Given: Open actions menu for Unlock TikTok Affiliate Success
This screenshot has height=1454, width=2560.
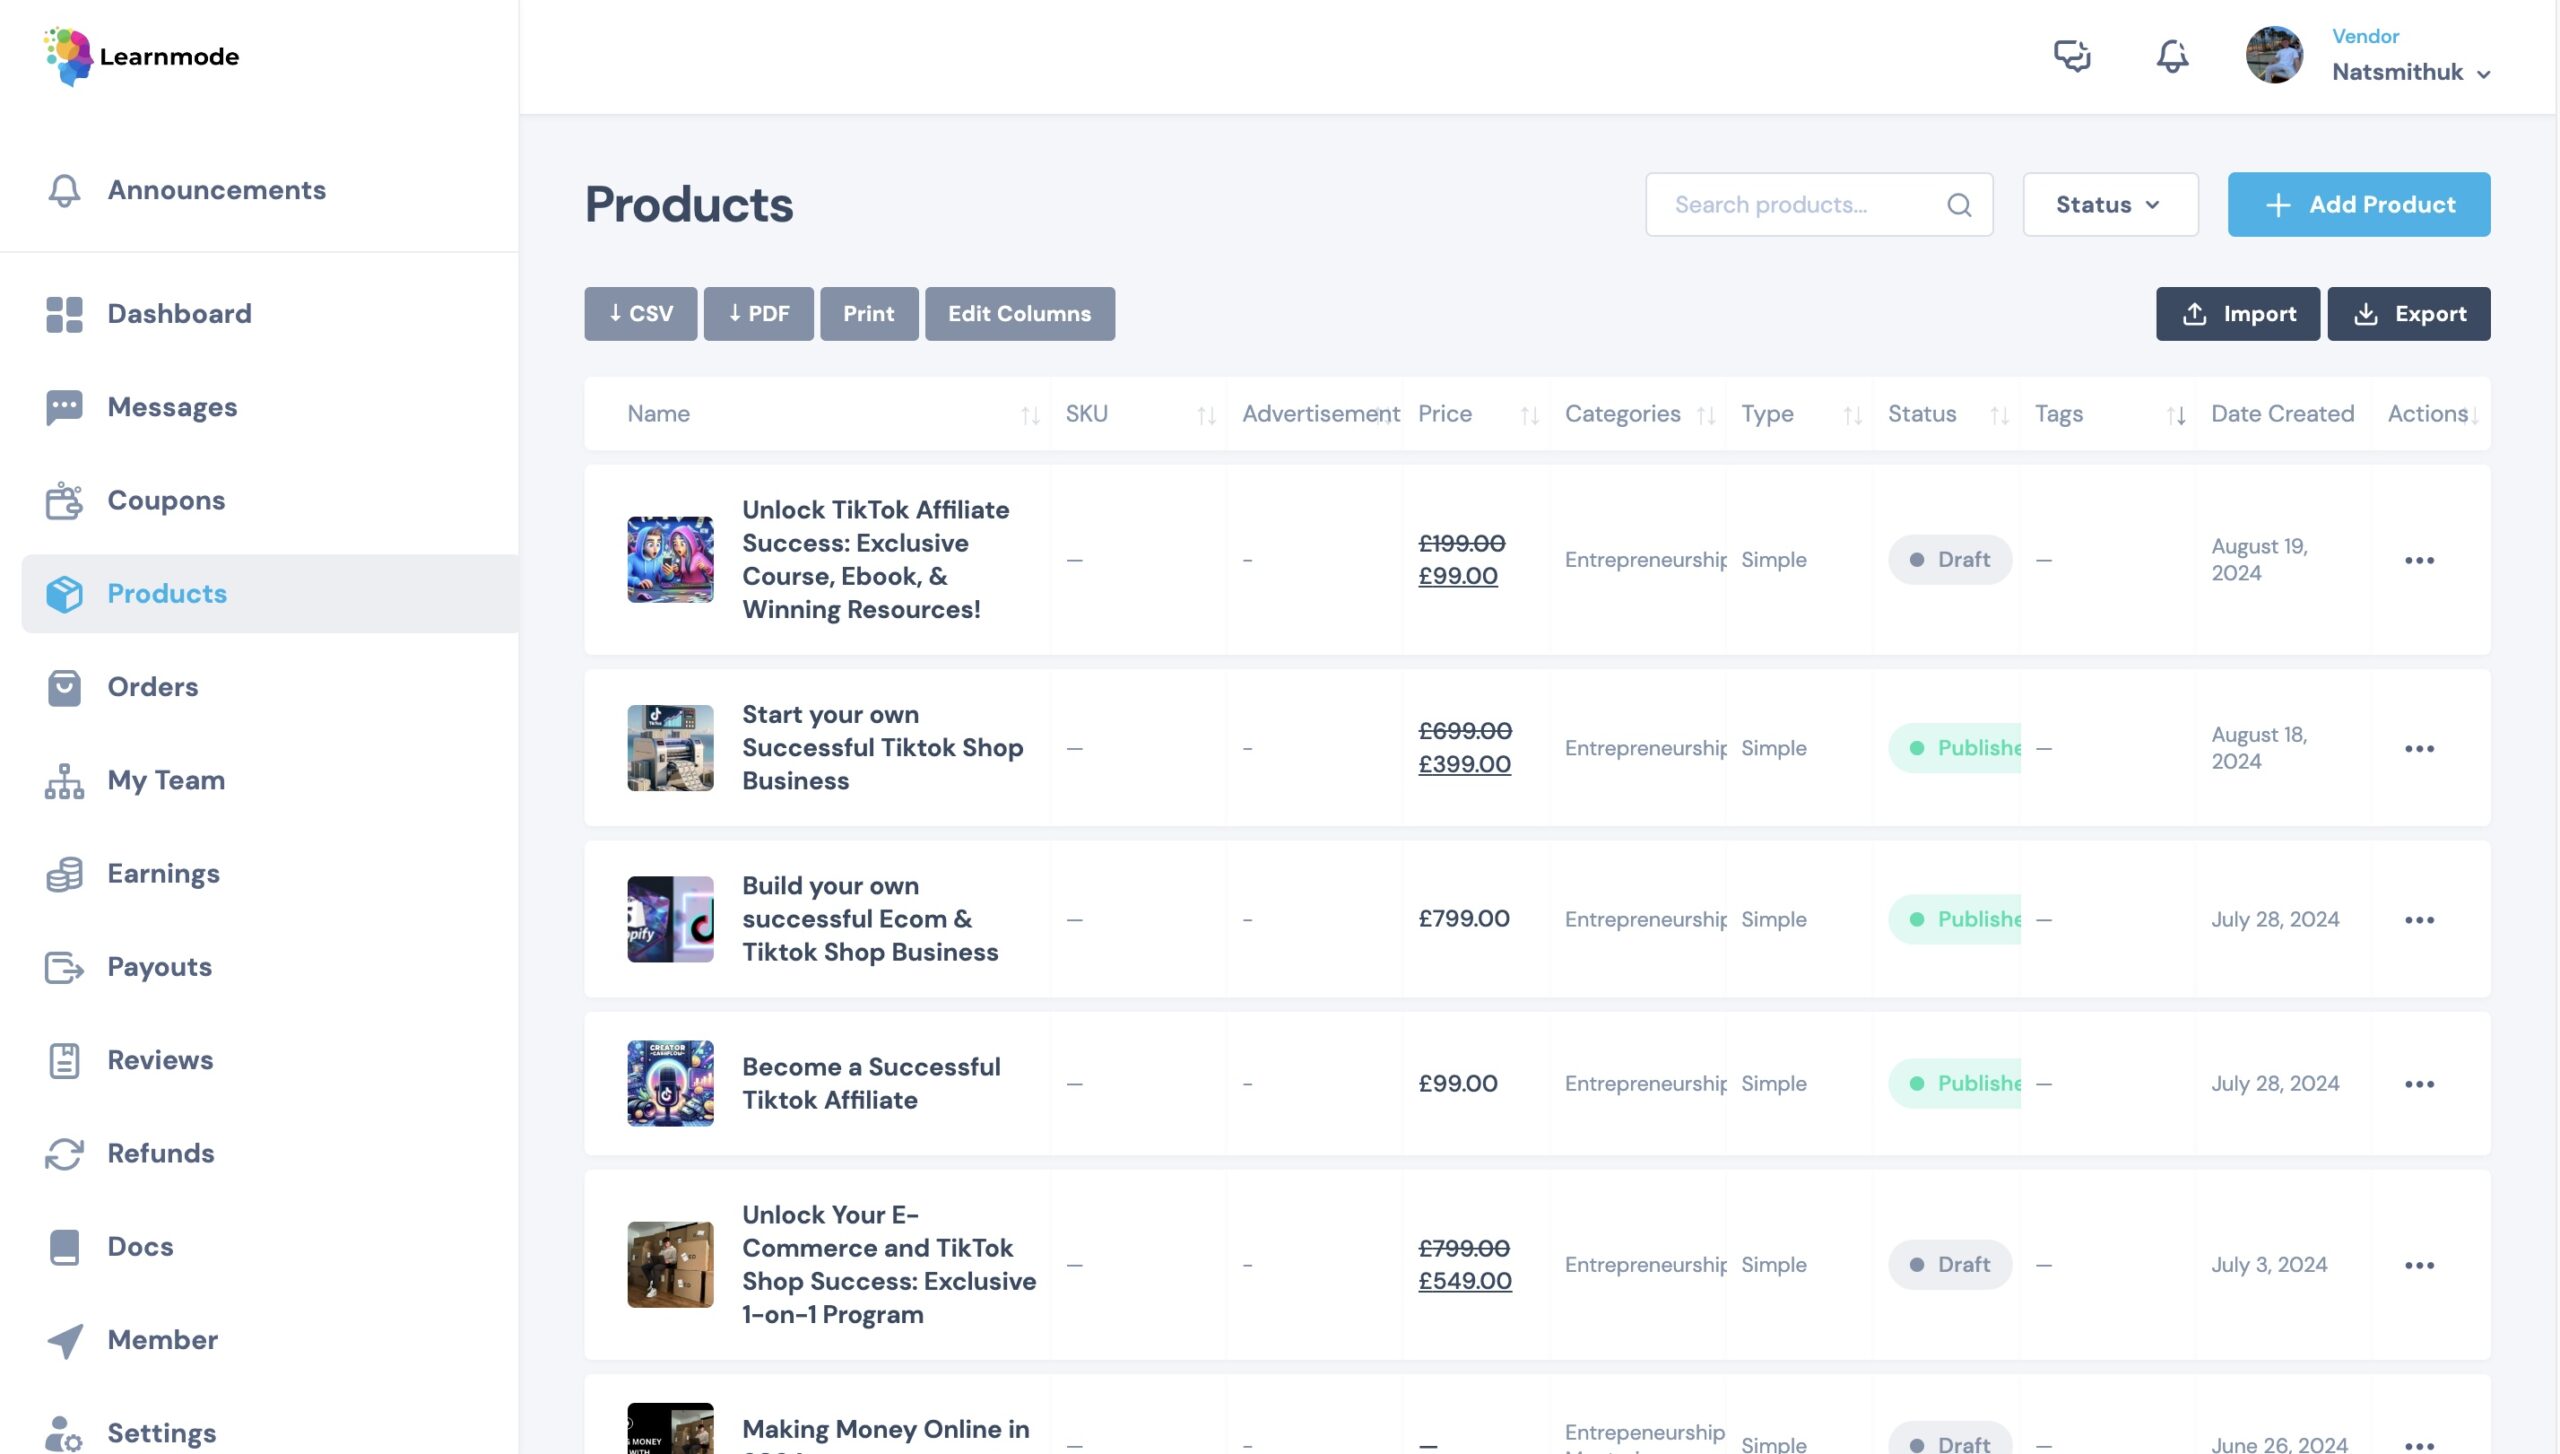Looking at the screenshot, I should (2419, 561).
